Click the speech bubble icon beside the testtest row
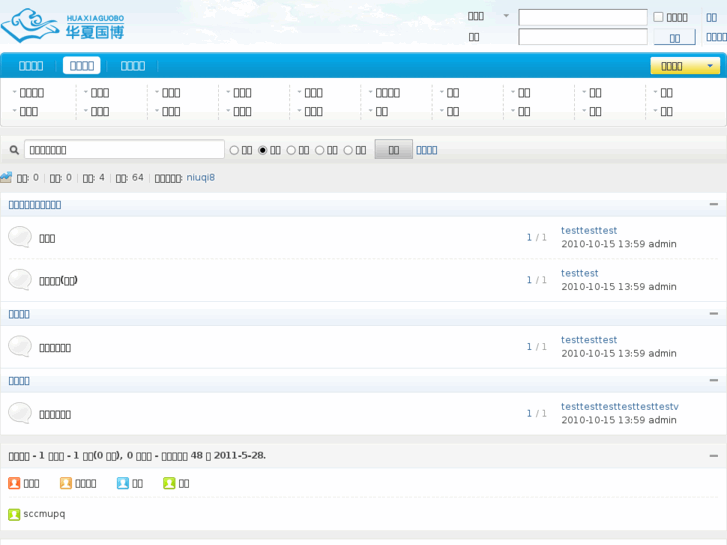This screenshot has height=545, width=727. pos(20,279)
